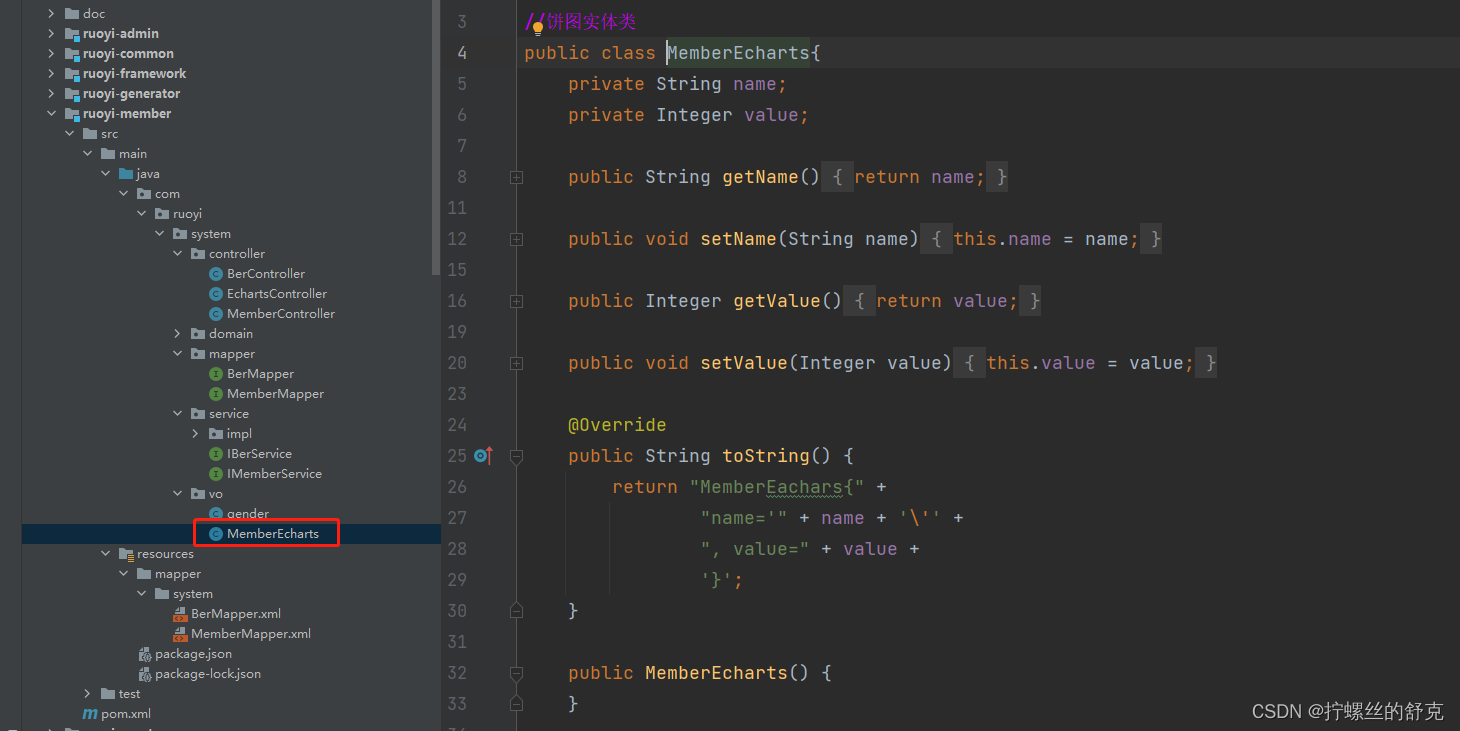The image size is (1460, 731).
Task: Open pom.xml Maven file
Action: (x=126, y=714)
